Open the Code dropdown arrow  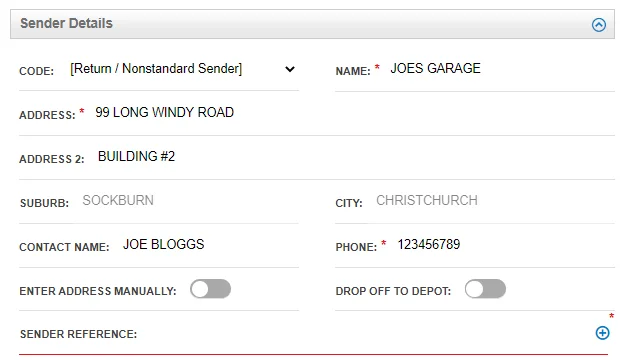(x=290, y=69)
